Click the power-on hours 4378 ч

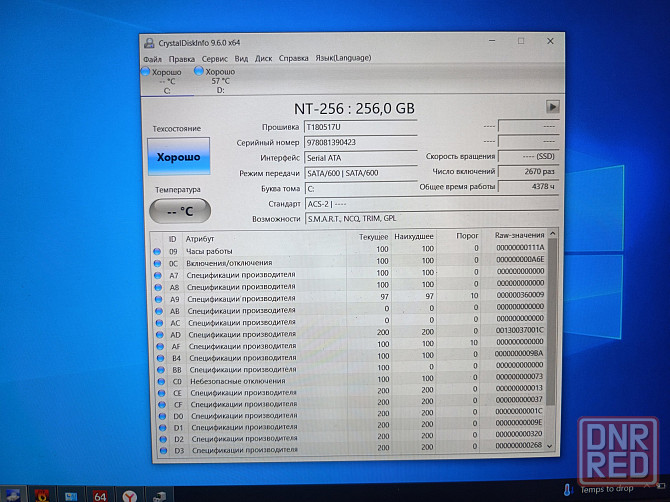(528, 186)
